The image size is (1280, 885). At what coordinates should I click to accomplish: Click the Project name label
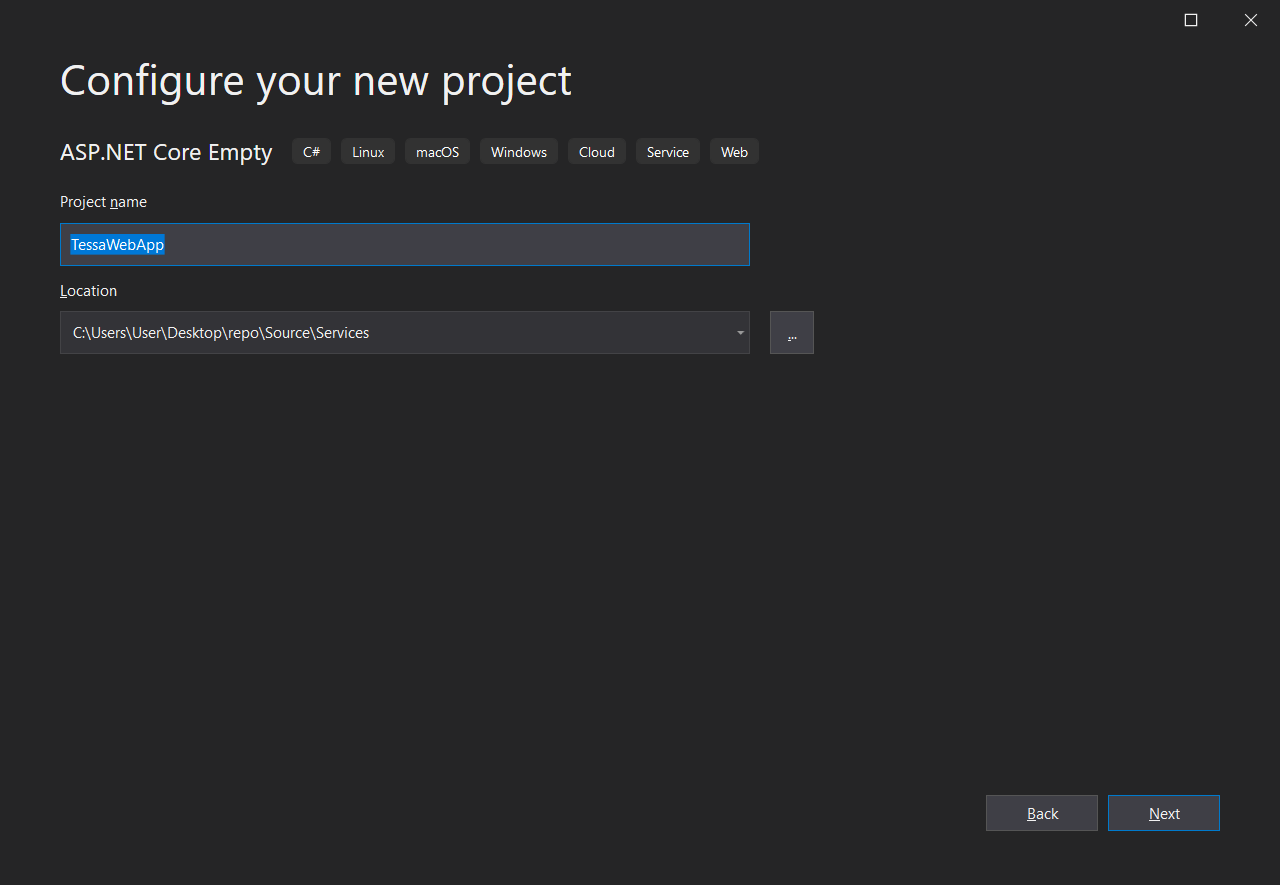click(x=103, y=202)
